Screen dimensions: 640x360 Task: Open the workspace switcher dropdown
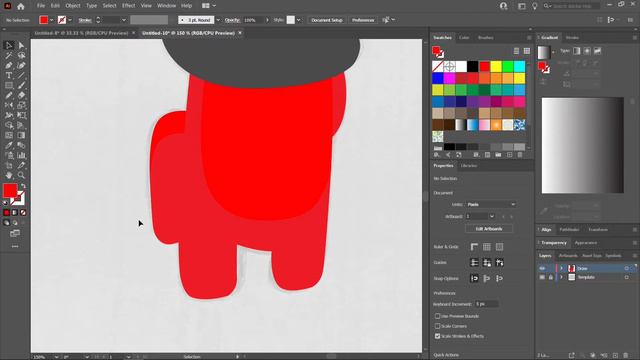[x=209, y=6]
